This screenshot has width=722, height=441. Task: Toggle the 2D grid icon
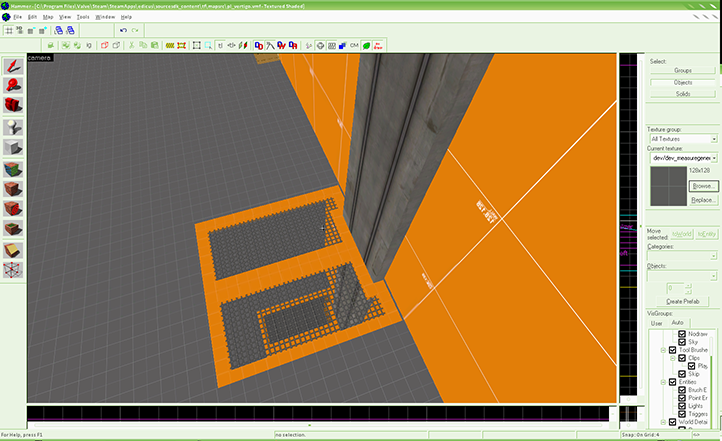(x=9, y=31)
